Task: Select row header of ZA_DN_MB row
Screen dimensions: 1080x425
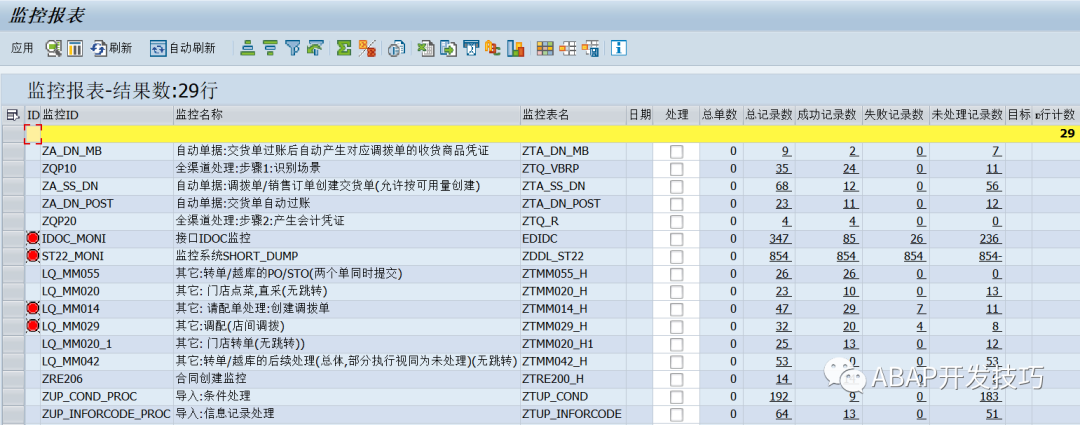Action: [x=12, y=151]
